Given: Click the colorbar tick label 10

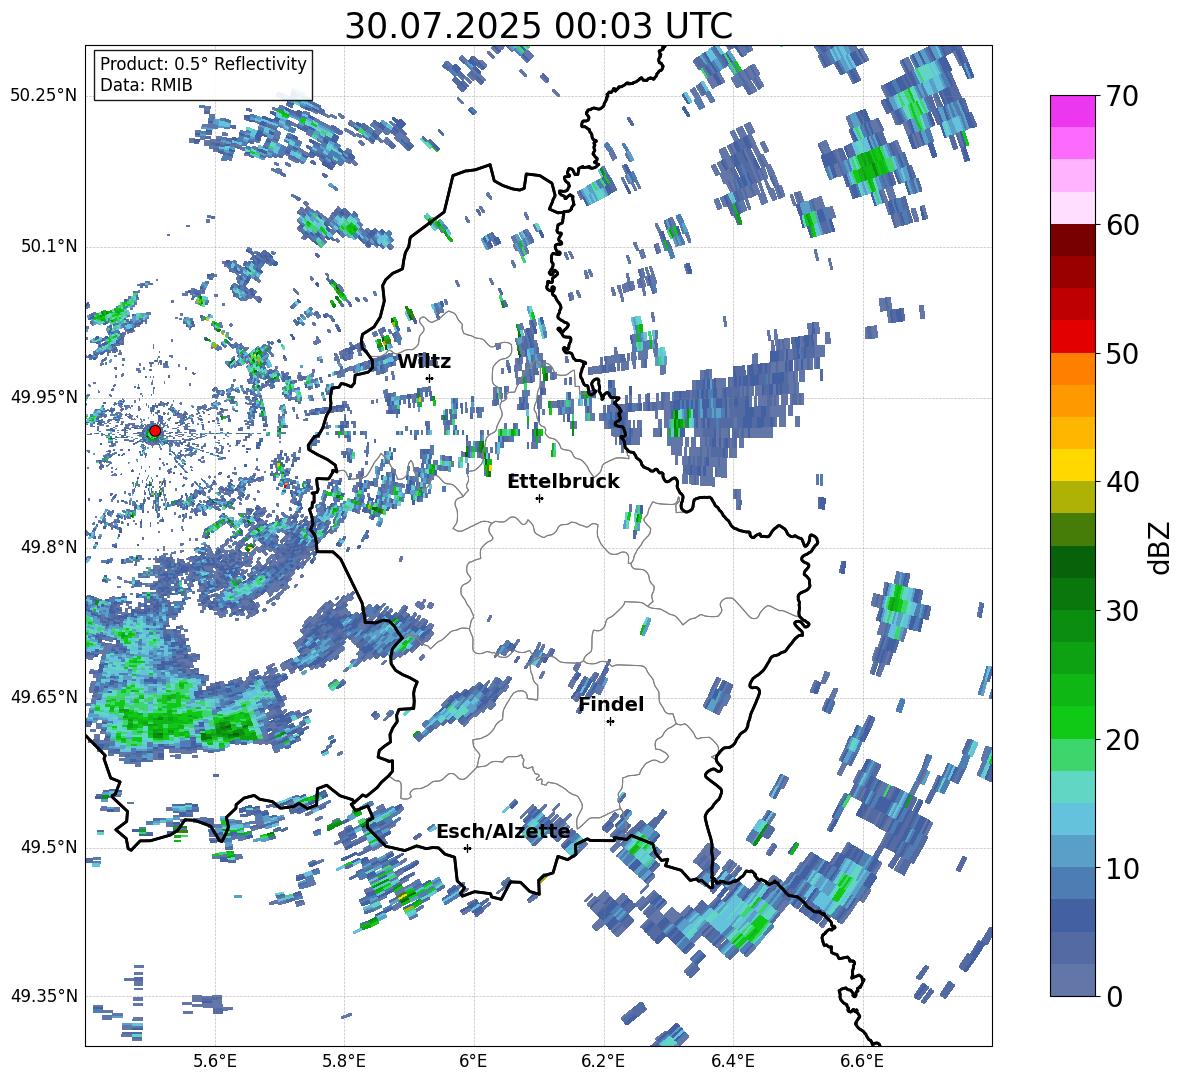Looking at the screenshot, I should point(1122,868).
